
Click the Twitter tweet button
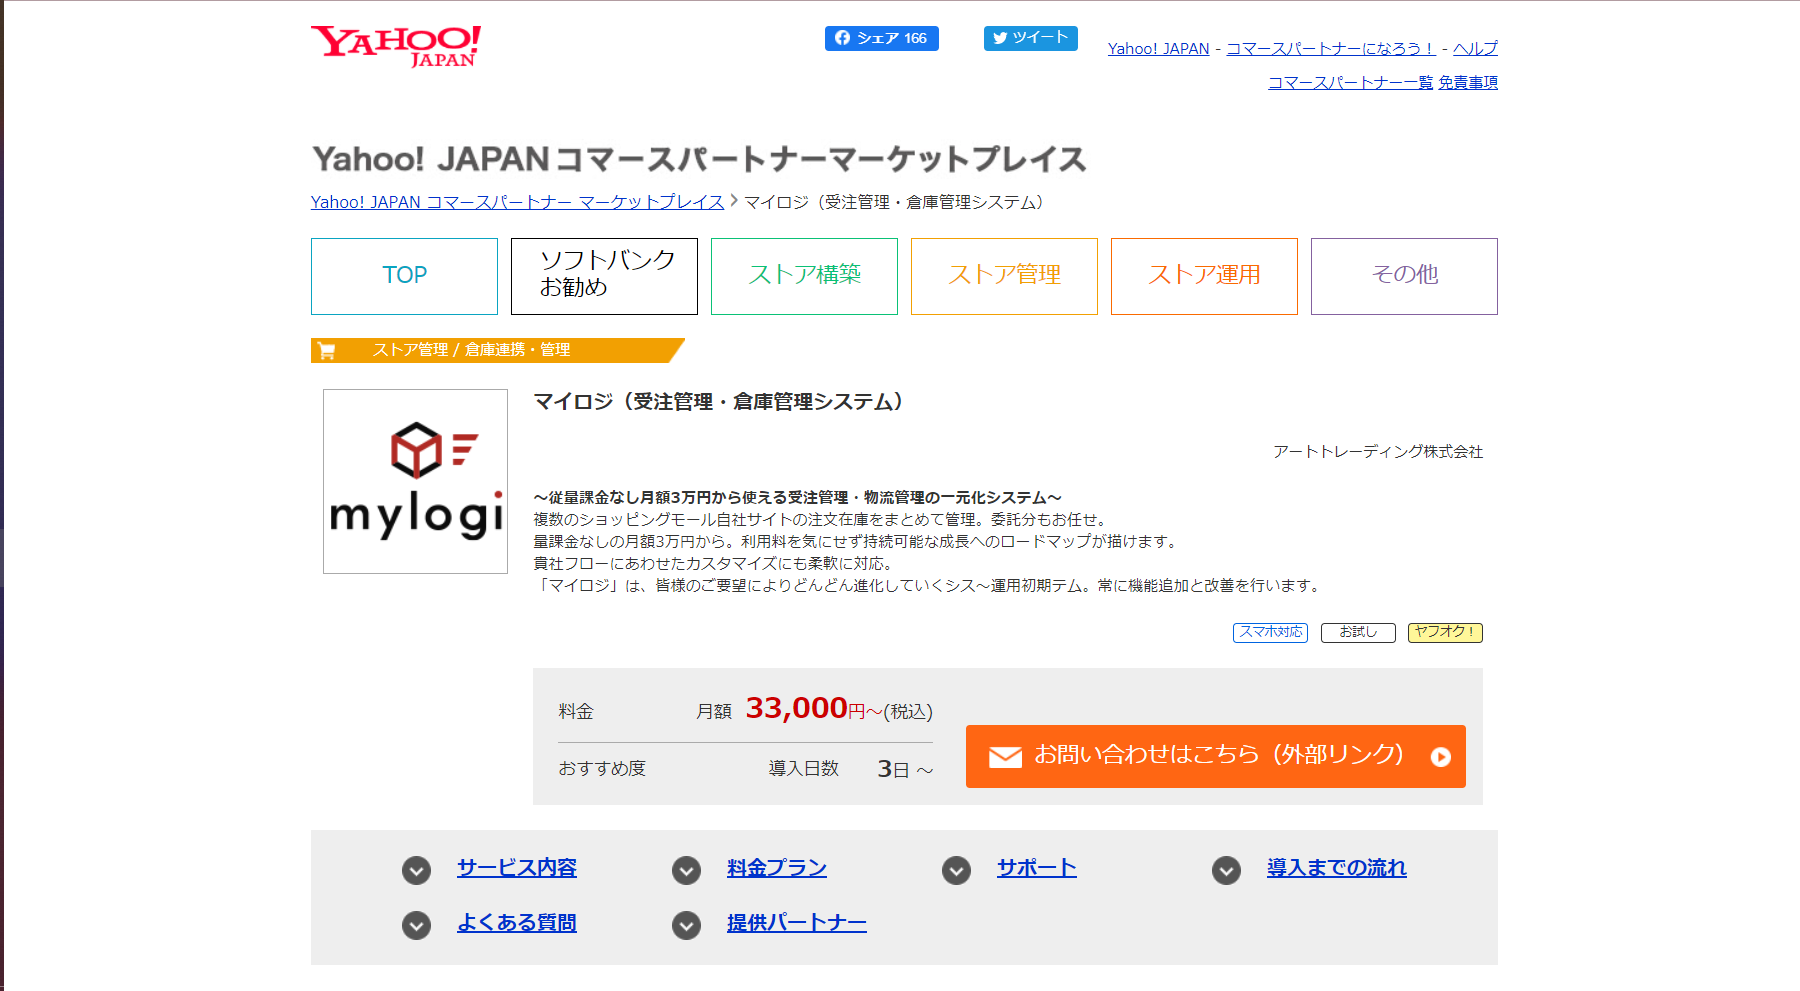[1030, 38]
